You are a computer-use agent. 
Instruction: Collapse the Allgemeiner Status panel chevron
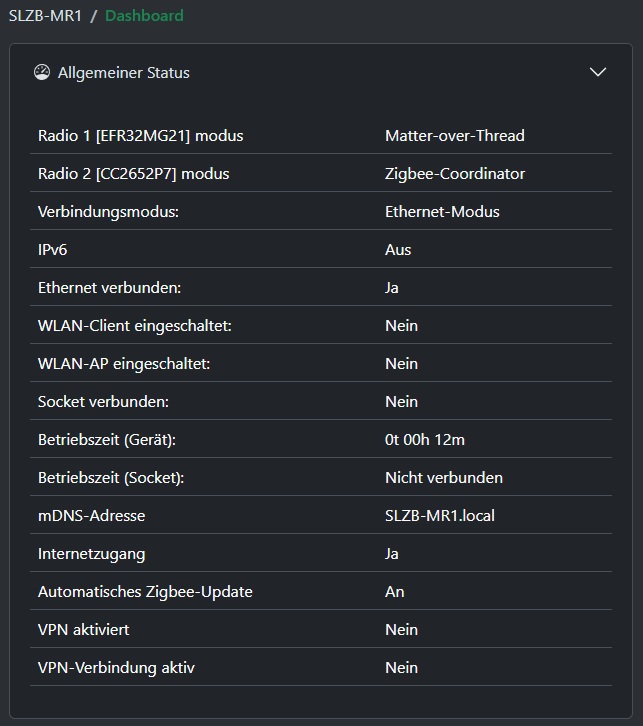pyautogui.click(x=598, y=72)
